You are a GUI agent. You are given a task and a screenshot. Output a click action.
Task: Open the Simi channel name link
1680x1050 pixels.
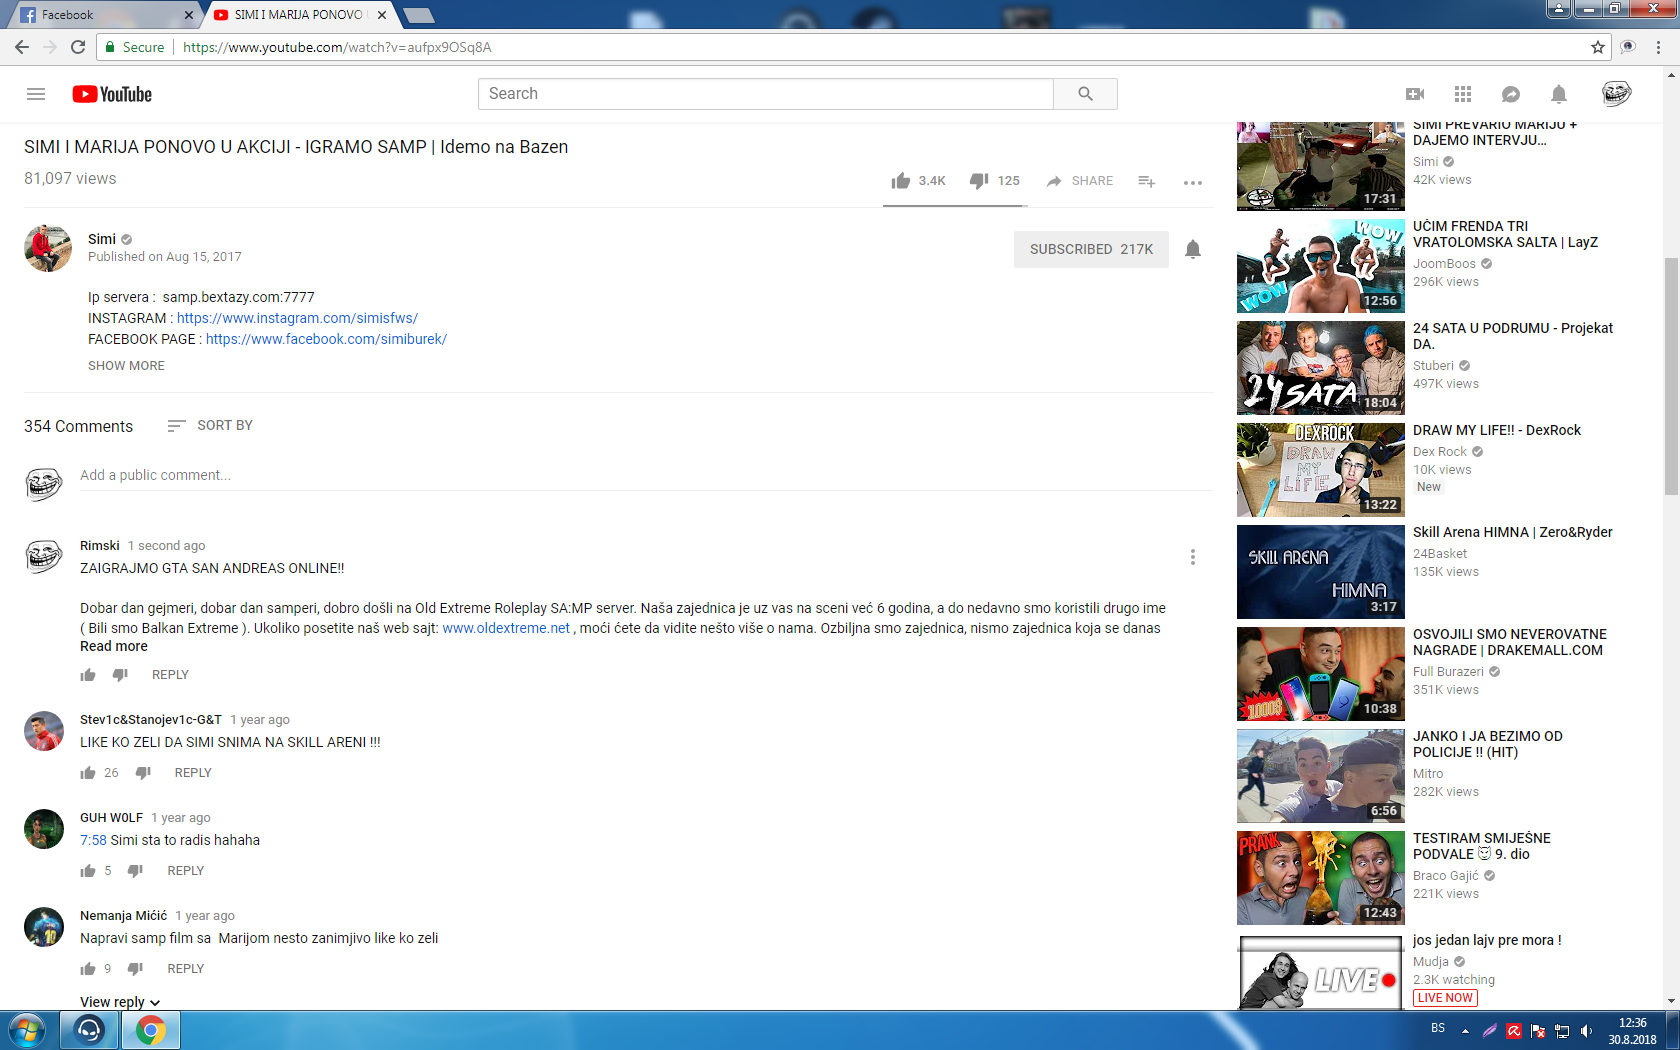(102, 239)
